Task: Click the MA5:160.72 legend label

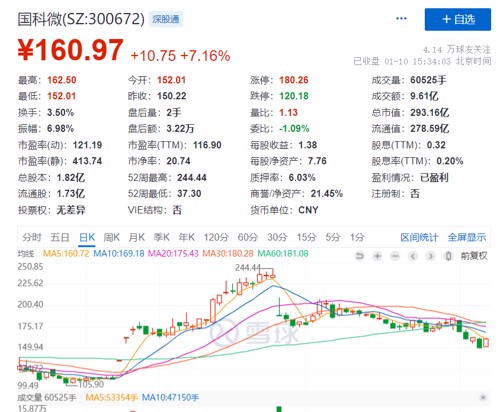Action: click(66, 254)
